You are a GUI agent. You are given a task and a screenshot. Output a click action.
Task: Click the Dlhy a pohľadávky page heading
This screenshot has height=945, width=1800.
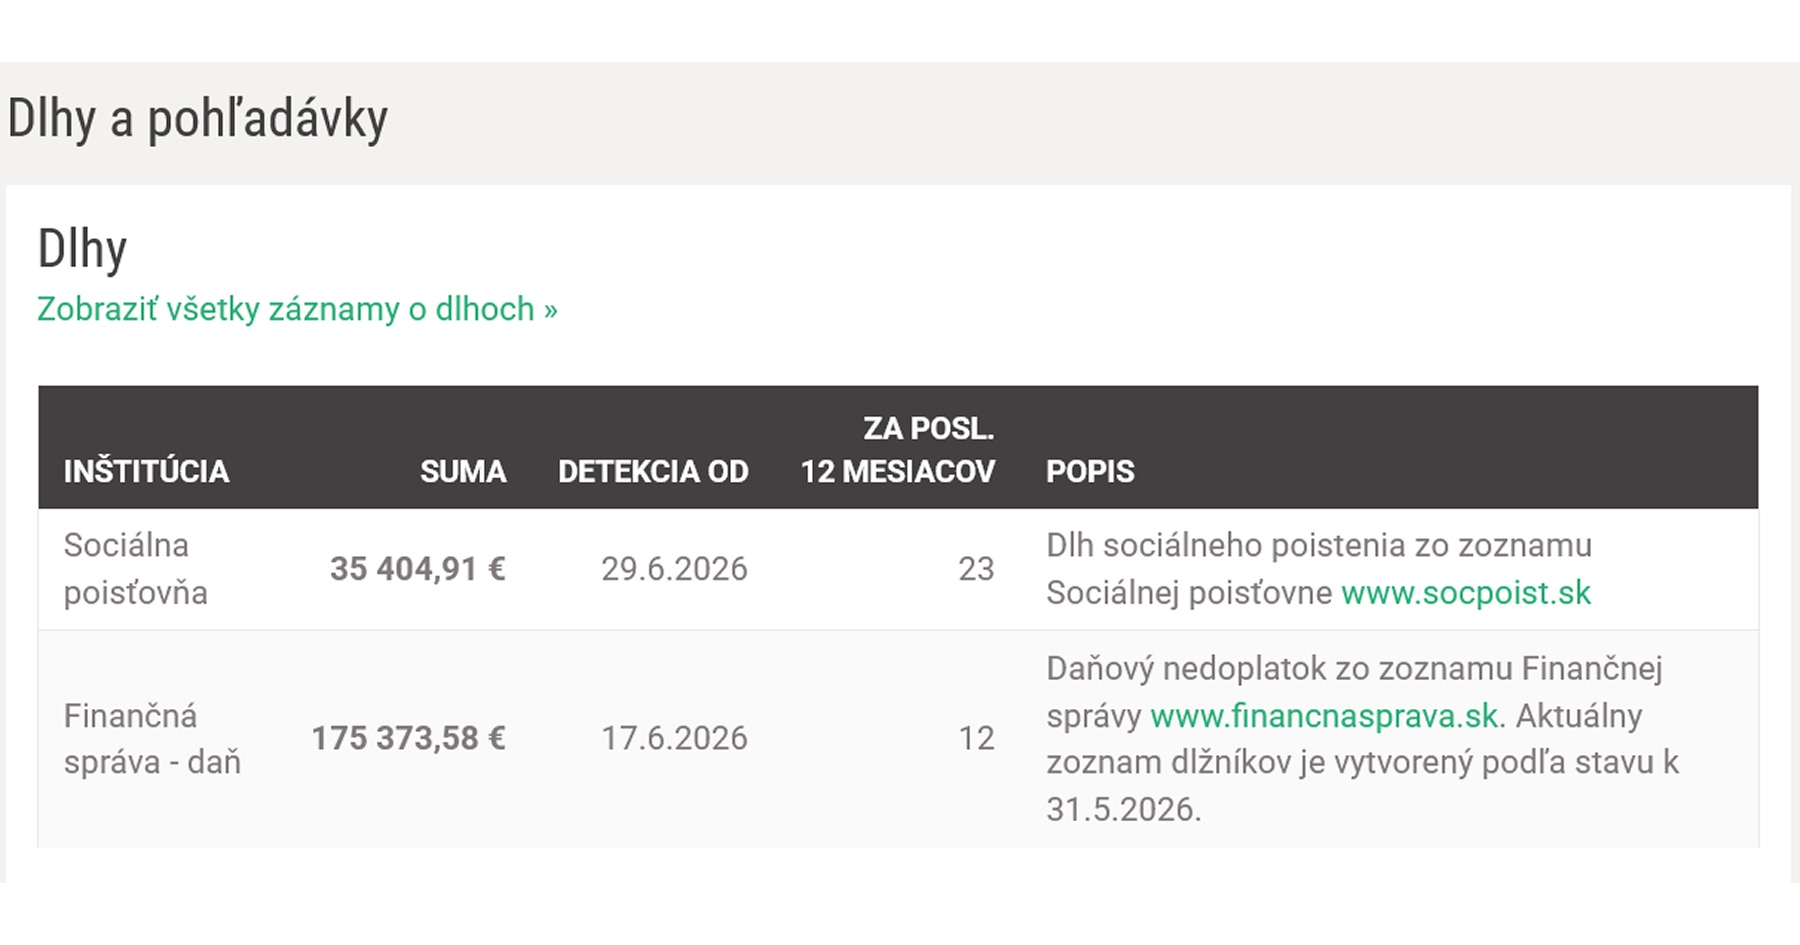tap(197, 119)
